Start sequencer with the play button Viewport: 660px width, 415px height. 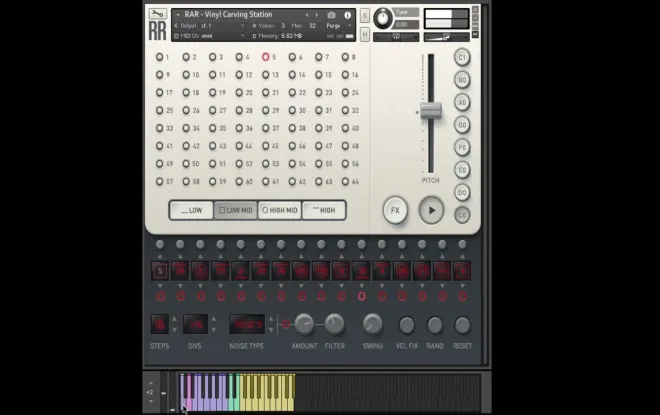coord(431,210)
